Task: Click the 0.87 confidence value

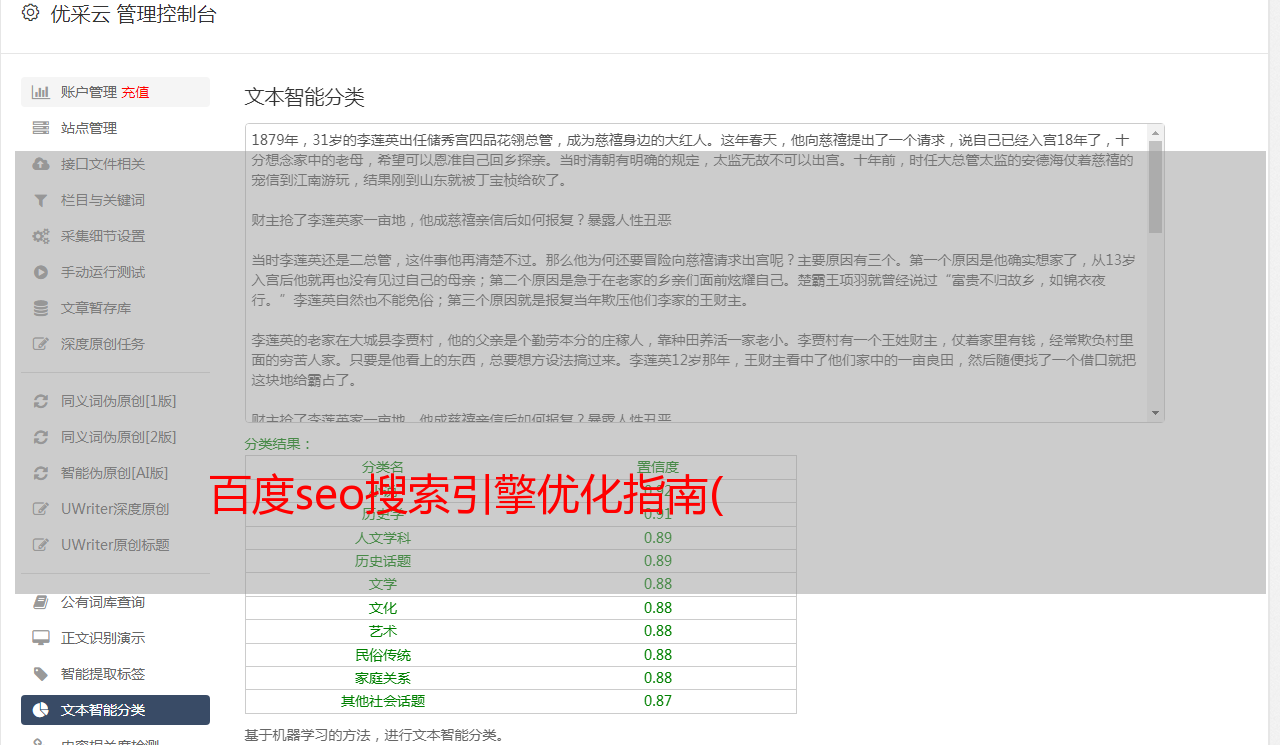Action: (658, 701)
